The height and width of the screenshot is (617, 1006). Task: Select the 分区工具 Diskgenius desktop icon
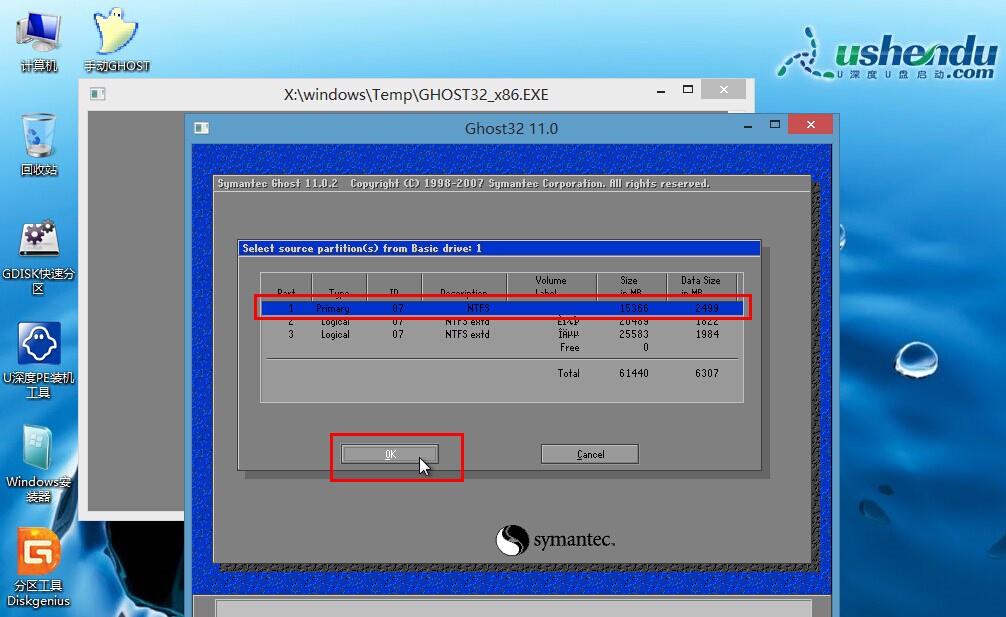click(x=38, y=568)
